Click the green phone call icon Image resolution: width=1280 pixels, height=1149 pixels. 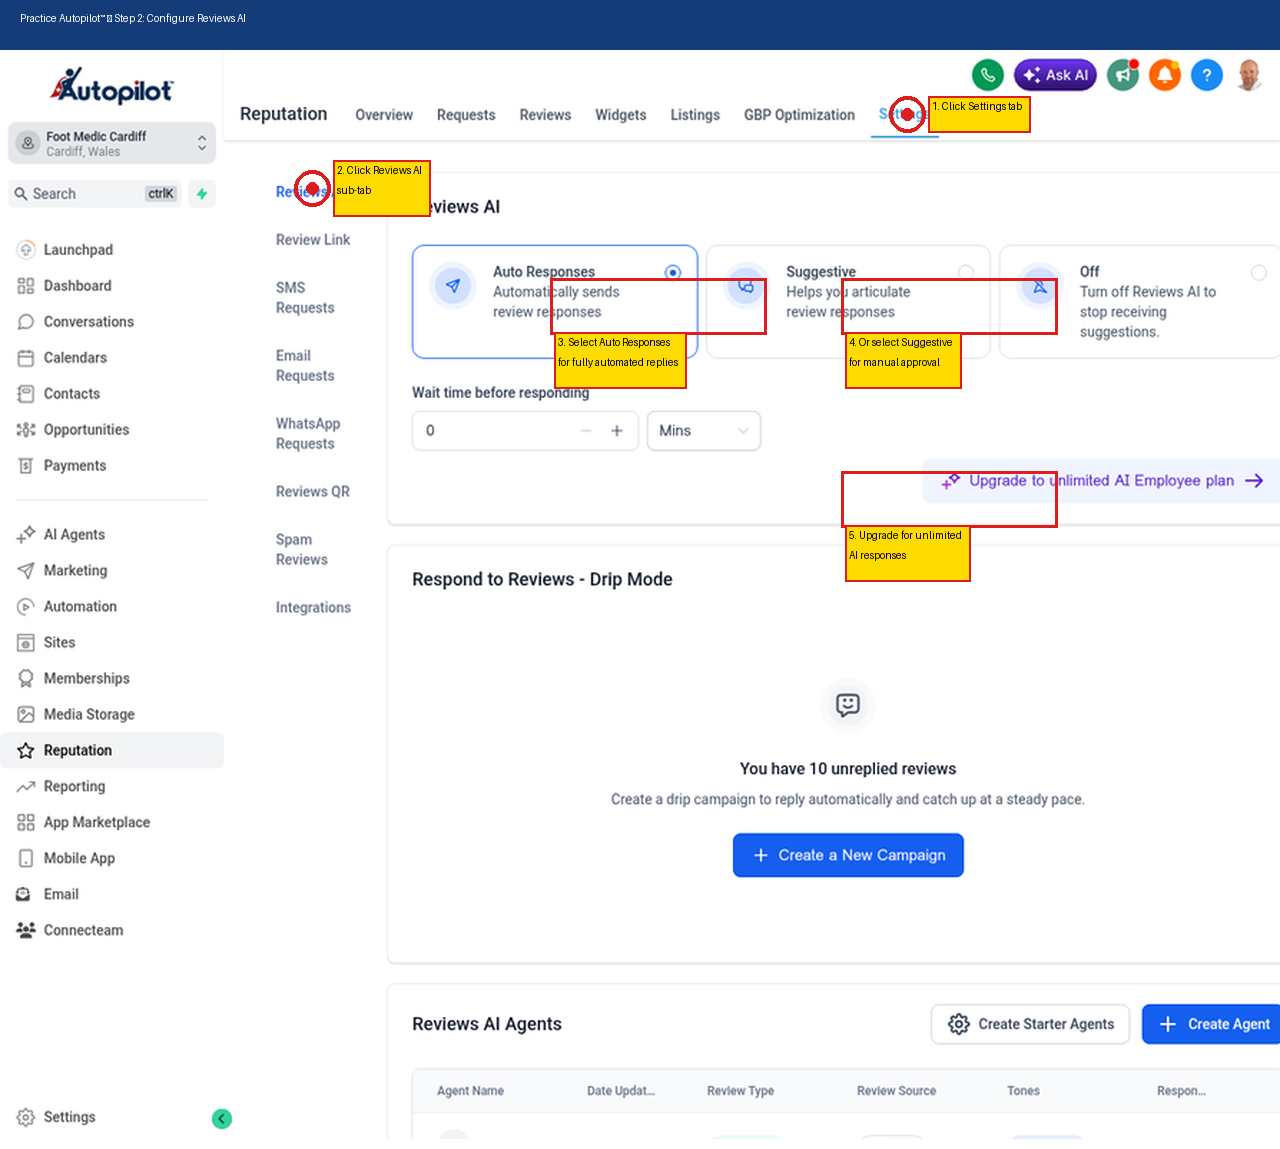point(988,75)
